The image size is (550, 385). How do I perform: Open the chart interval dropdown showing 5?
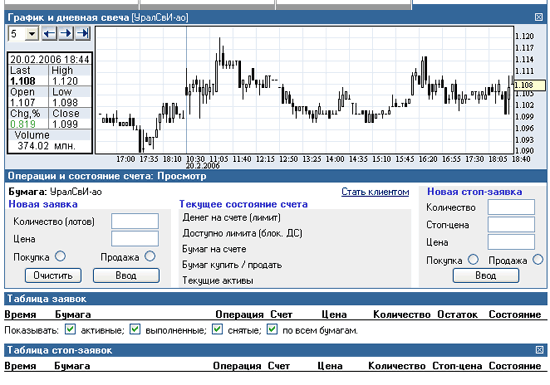(32, 34)
